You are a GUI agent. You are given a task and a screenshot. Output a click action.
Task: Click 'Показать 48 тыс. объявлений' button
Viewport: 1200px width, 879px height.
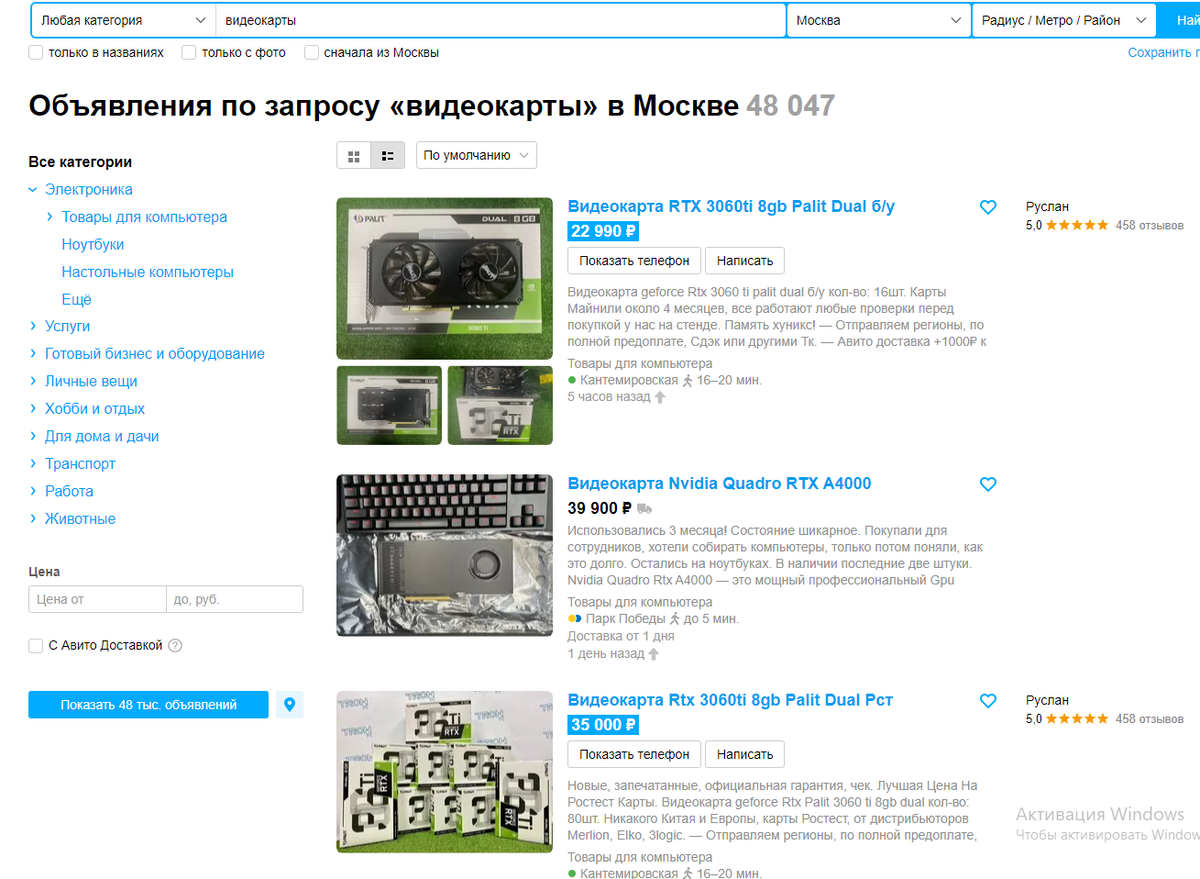point(148,705)
